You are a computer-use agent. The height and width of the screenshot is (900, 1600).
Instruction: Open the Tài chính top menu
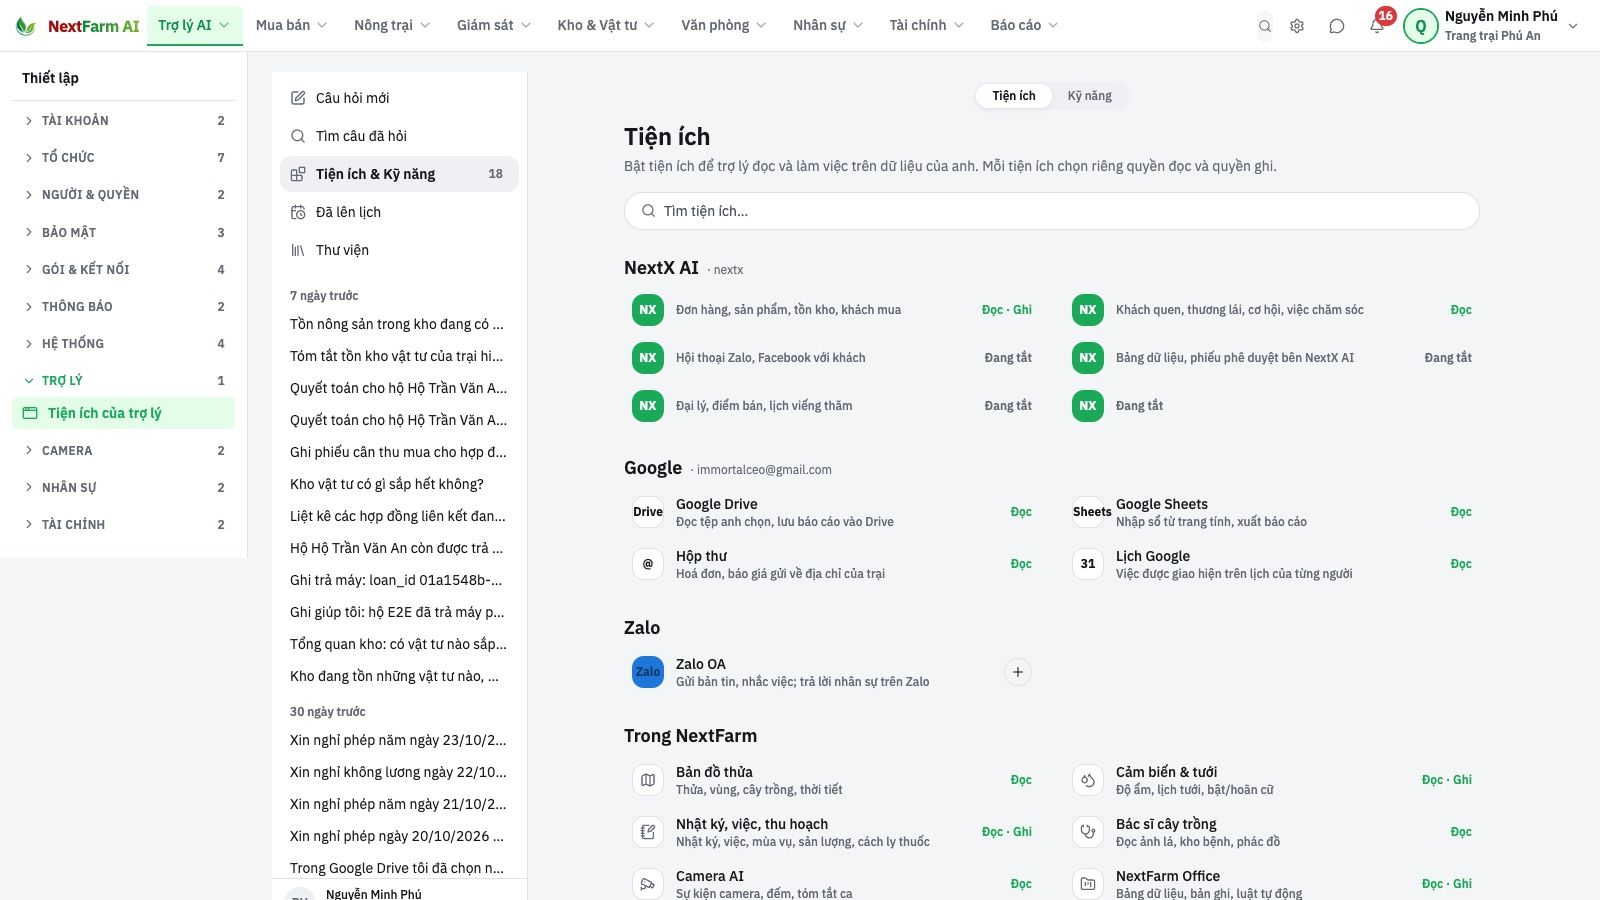927,25
